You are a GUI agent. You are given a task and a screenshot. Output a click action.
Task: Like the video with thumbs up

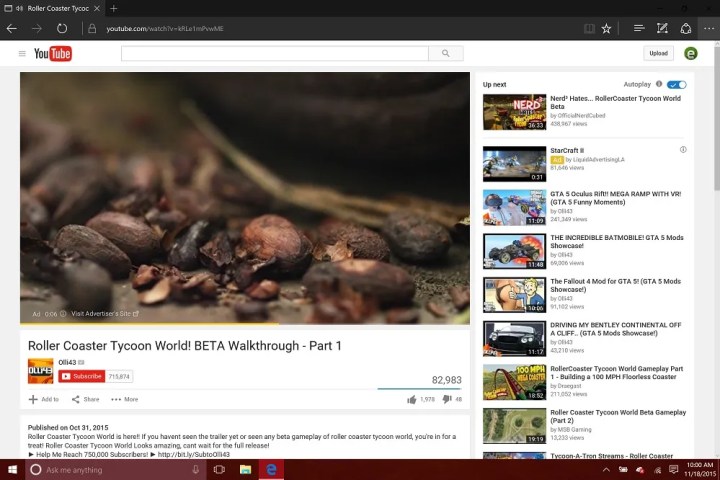(x=411, y=400)
